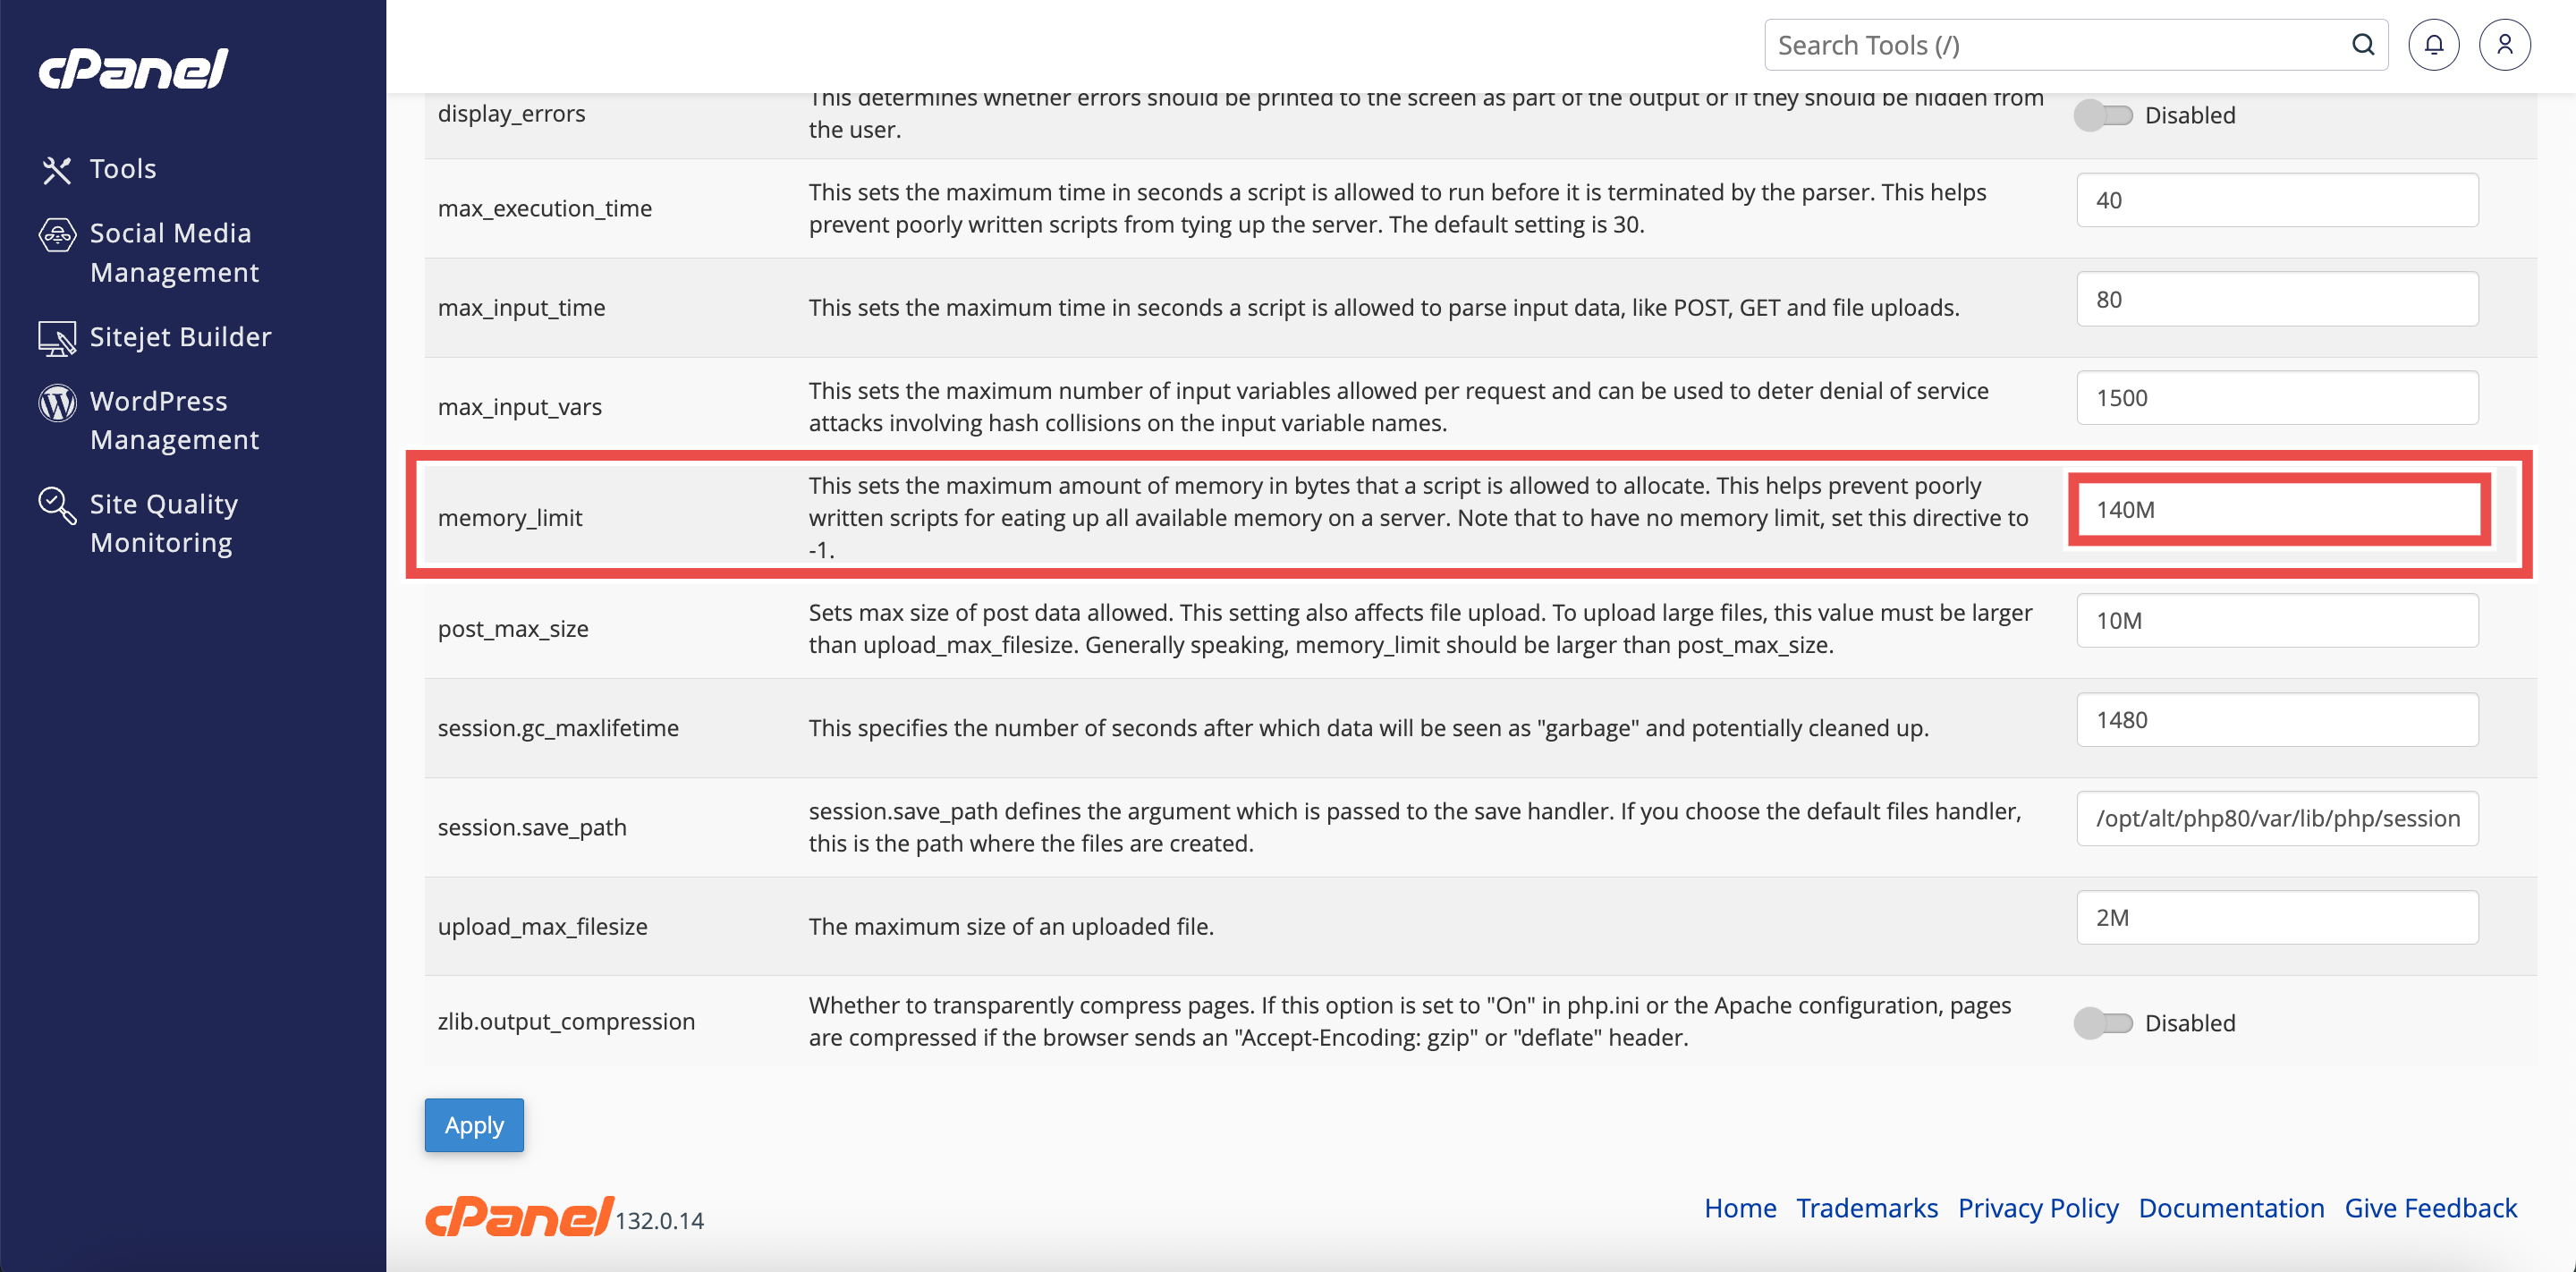Image resolution: width=2576 pixels, height=1272 pixels.
Task: Open Tools via wrench icon
Action: [57, 170]
